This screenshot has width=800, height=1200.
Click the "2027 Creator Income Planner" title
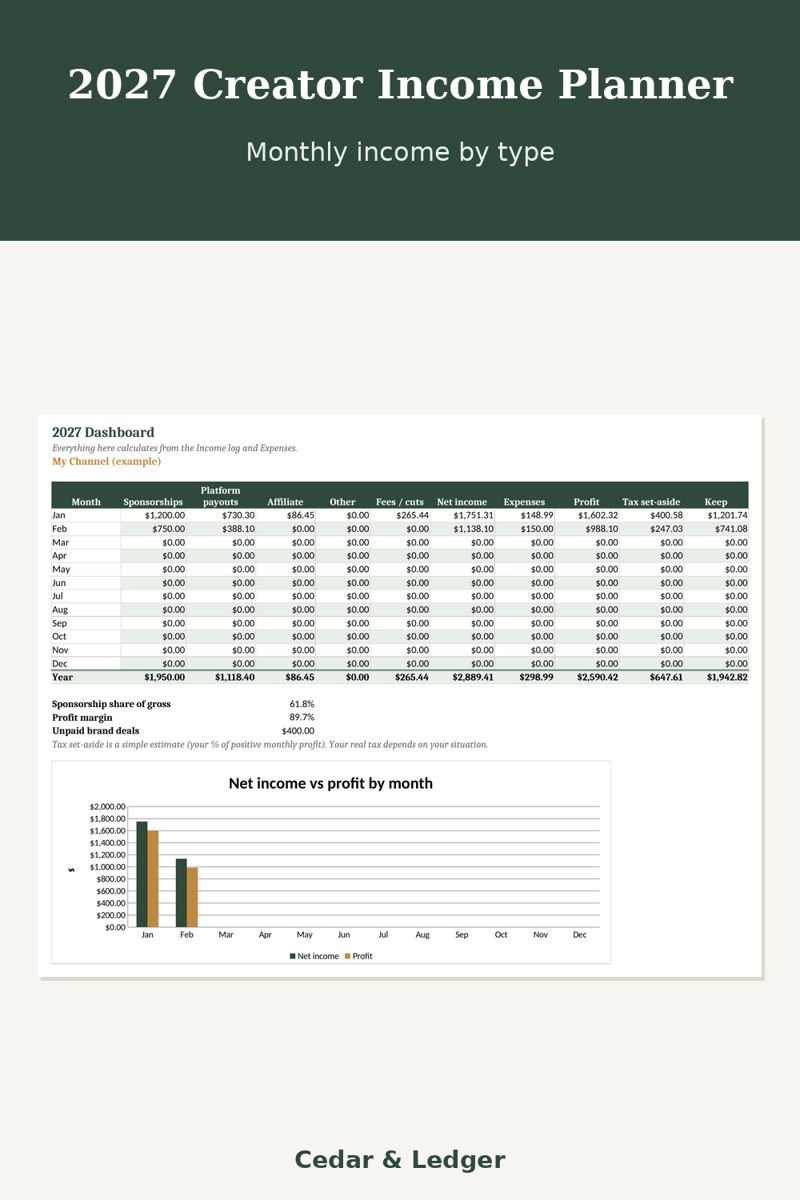click(x=400, y=85)
